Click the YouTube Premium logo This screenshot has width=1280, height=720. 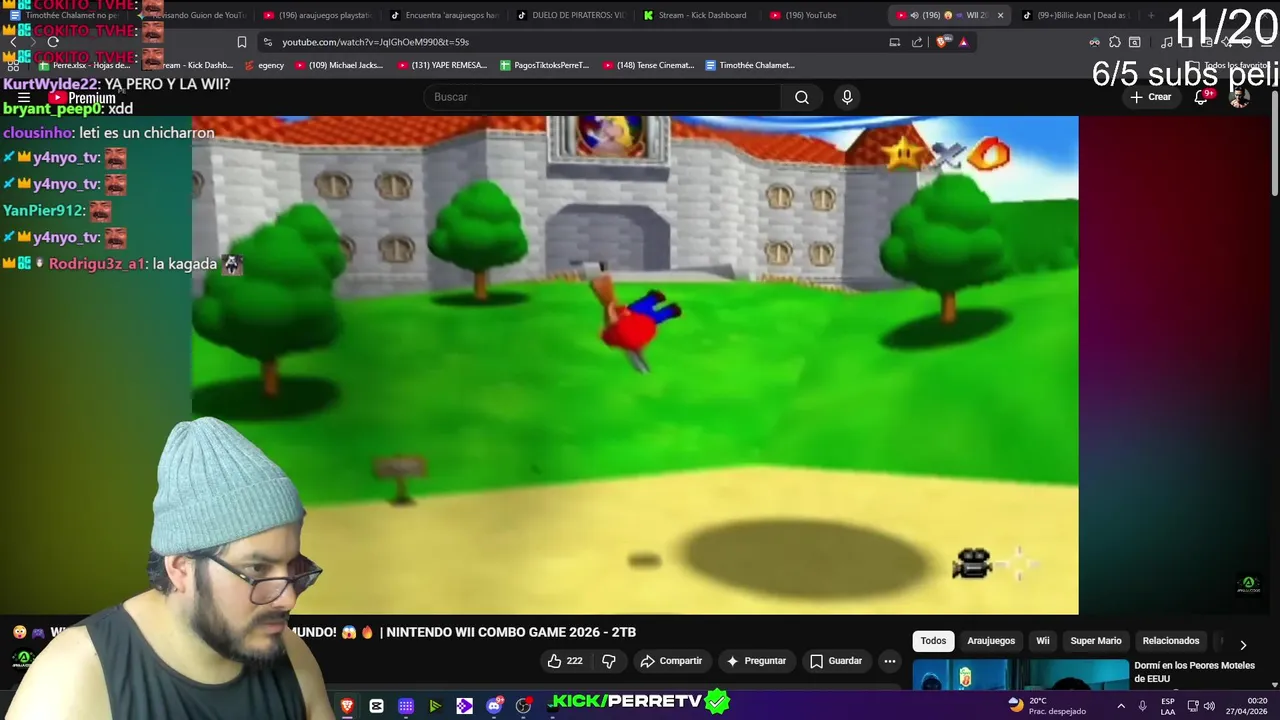click(x=82, y=98)
